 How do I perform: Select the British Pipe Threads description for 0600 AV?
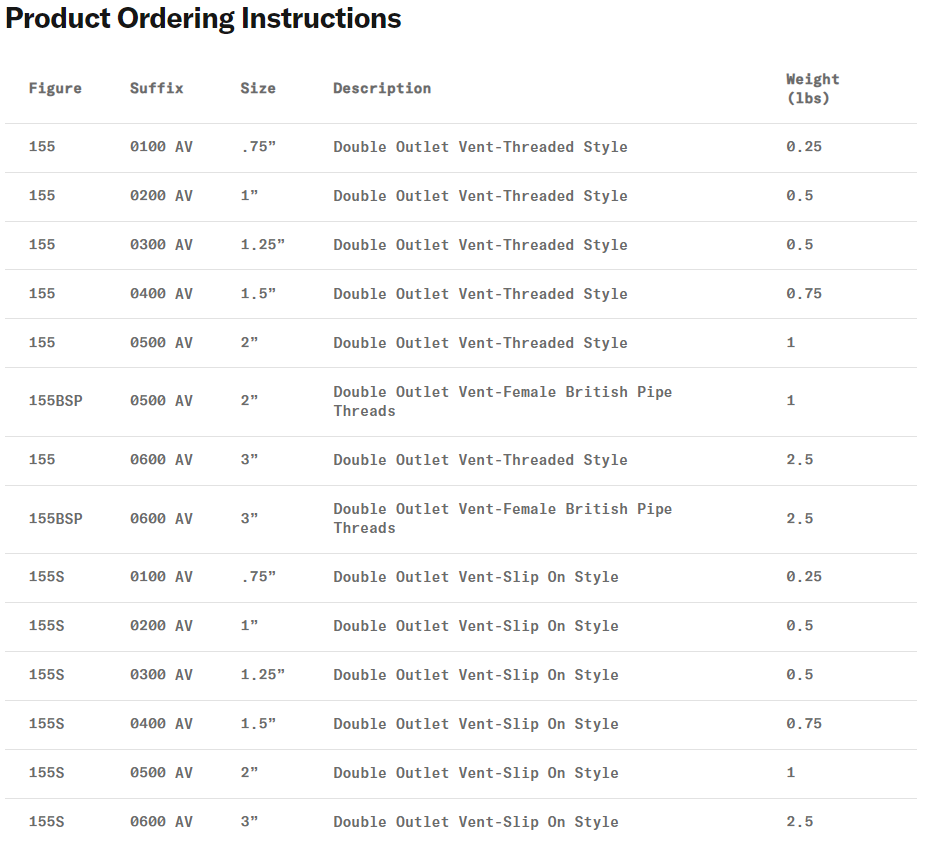tap(502, 518)
